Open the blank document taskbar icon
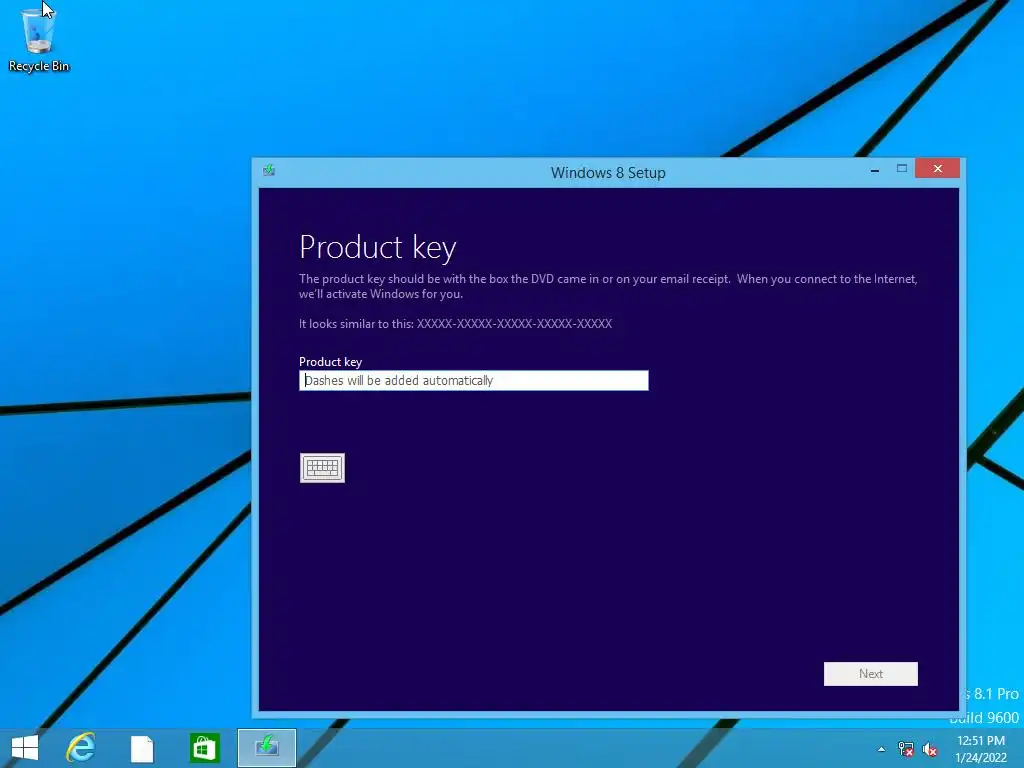 142,748
